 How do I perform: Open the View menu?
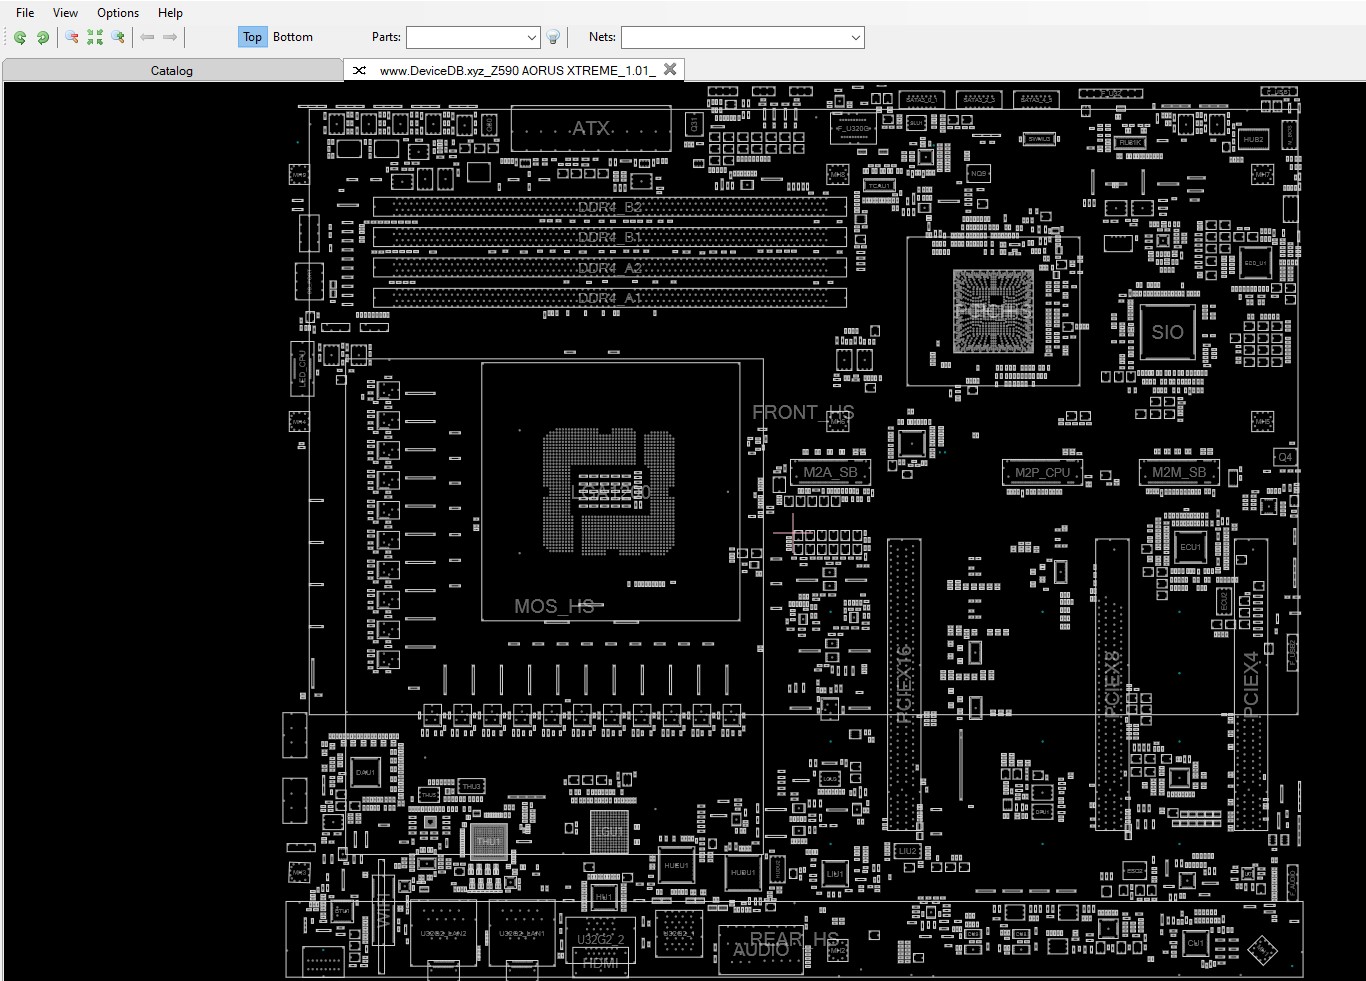coord(65,13)
